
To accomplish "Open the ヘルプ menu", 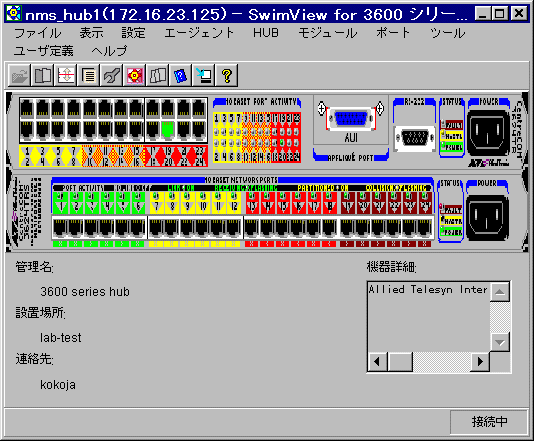I will pyautogui.click(x=109, y=51).
